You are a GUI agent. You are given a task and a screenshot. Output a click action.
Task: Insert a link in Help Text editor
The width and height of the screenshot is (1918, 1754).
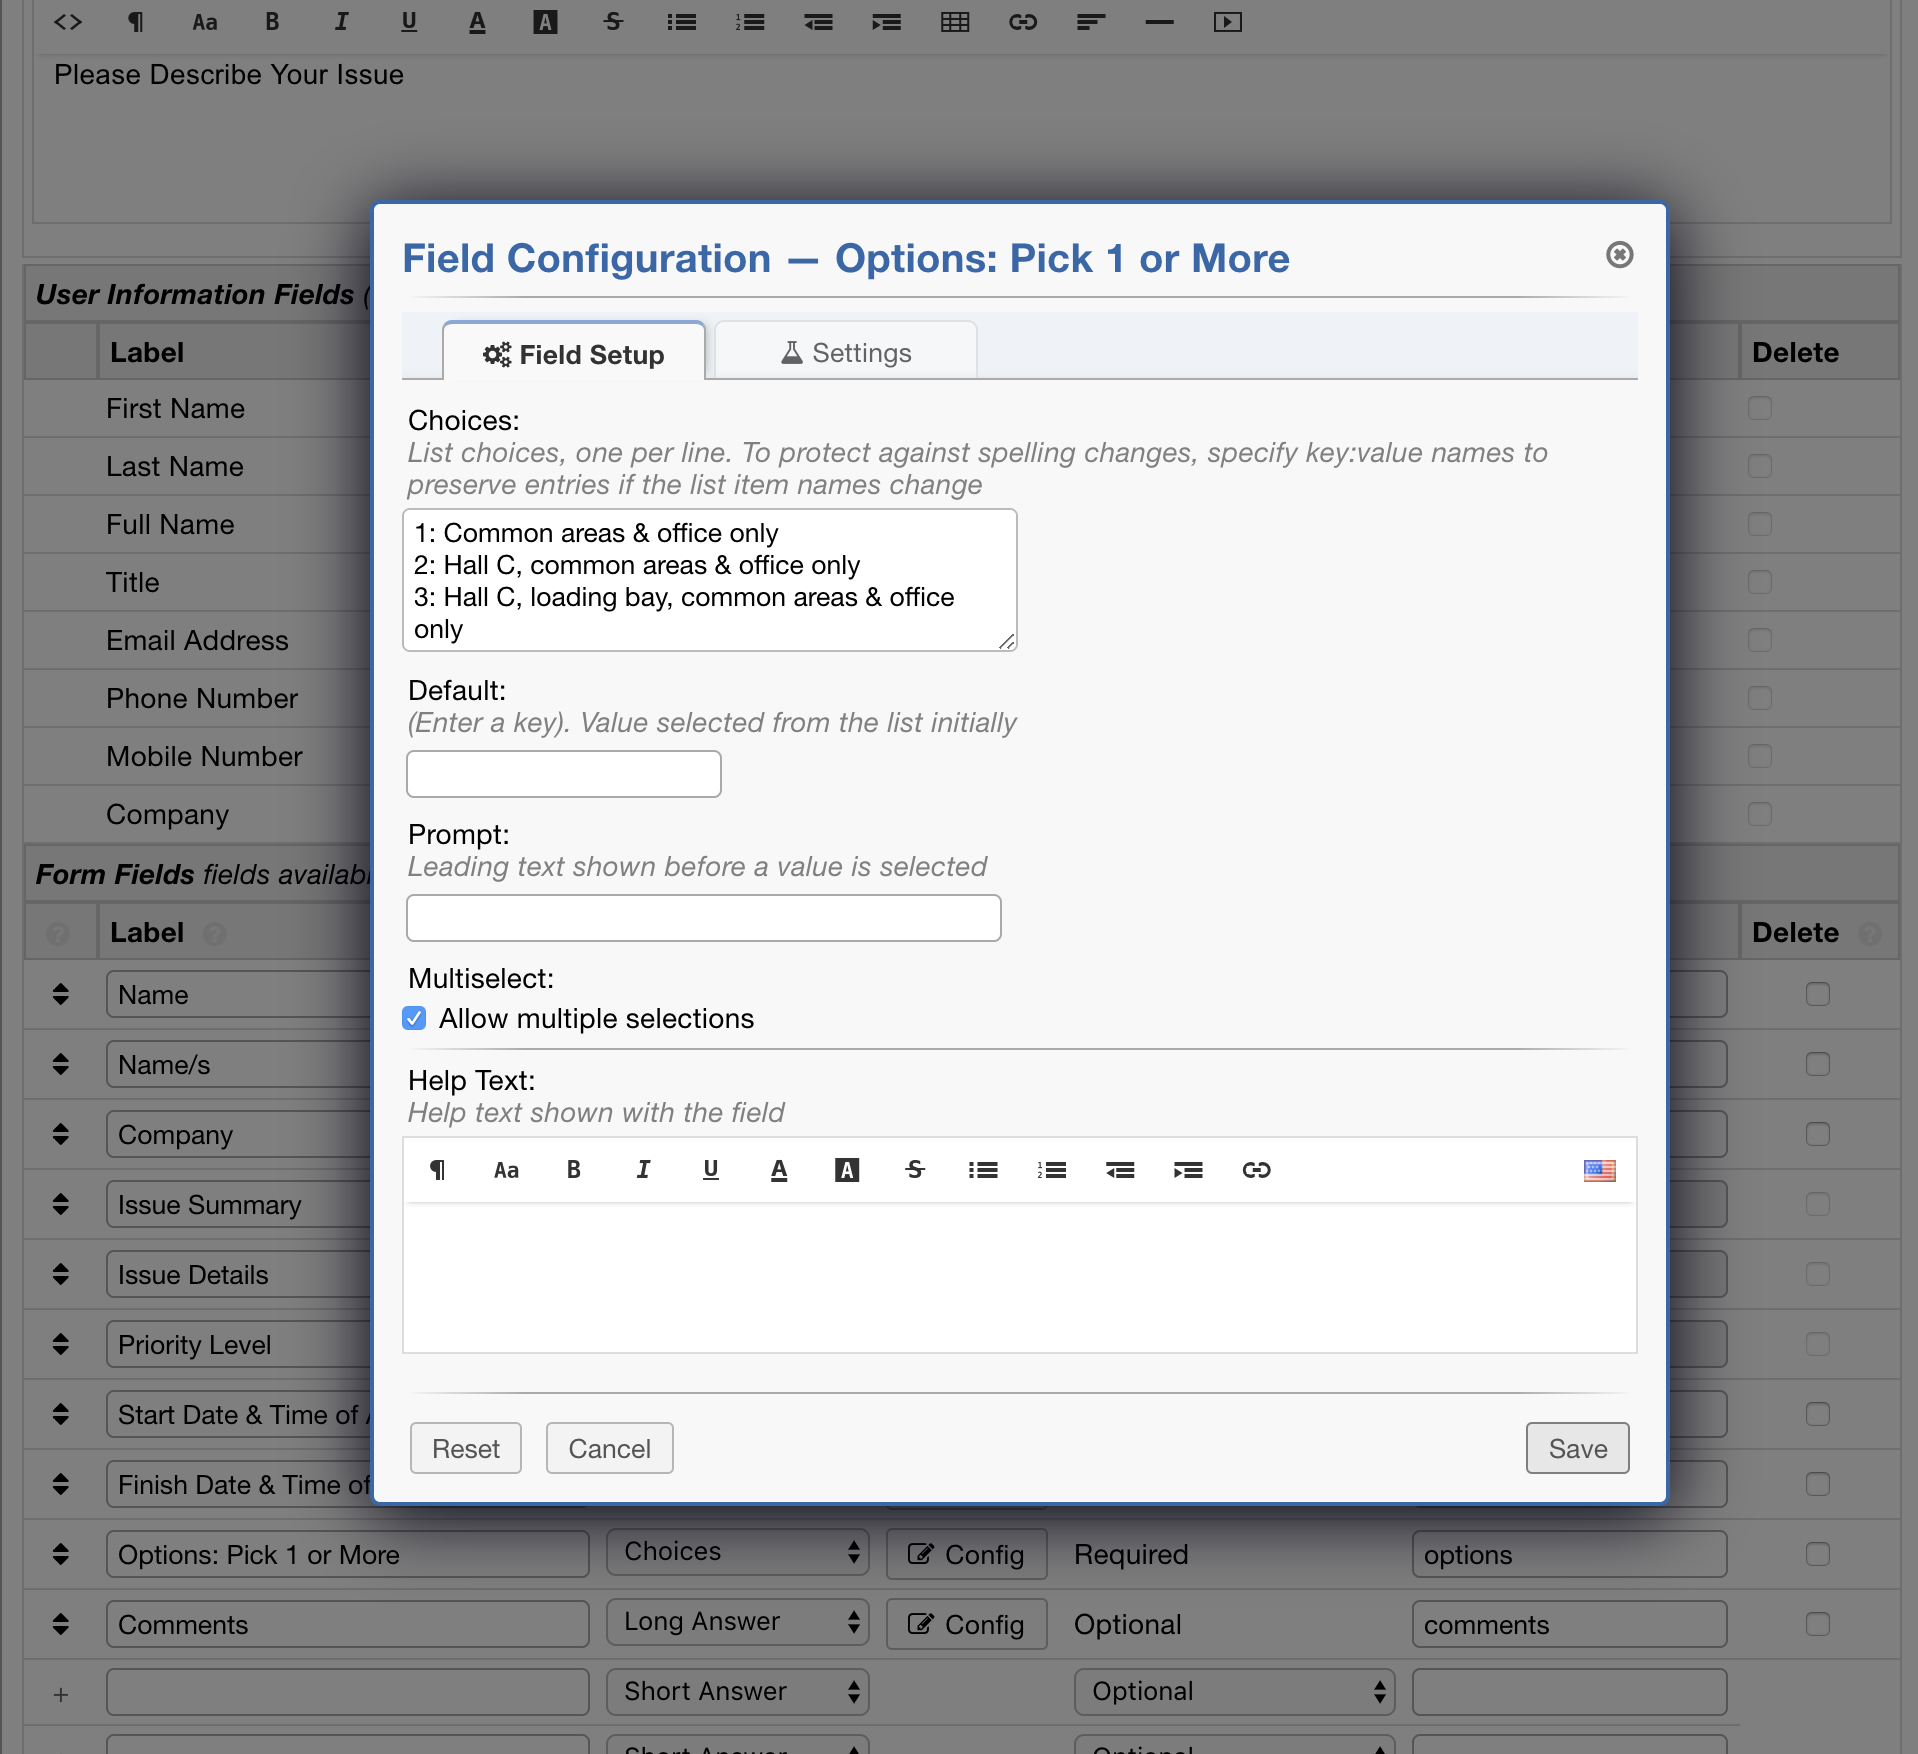pos(1256,1170)
